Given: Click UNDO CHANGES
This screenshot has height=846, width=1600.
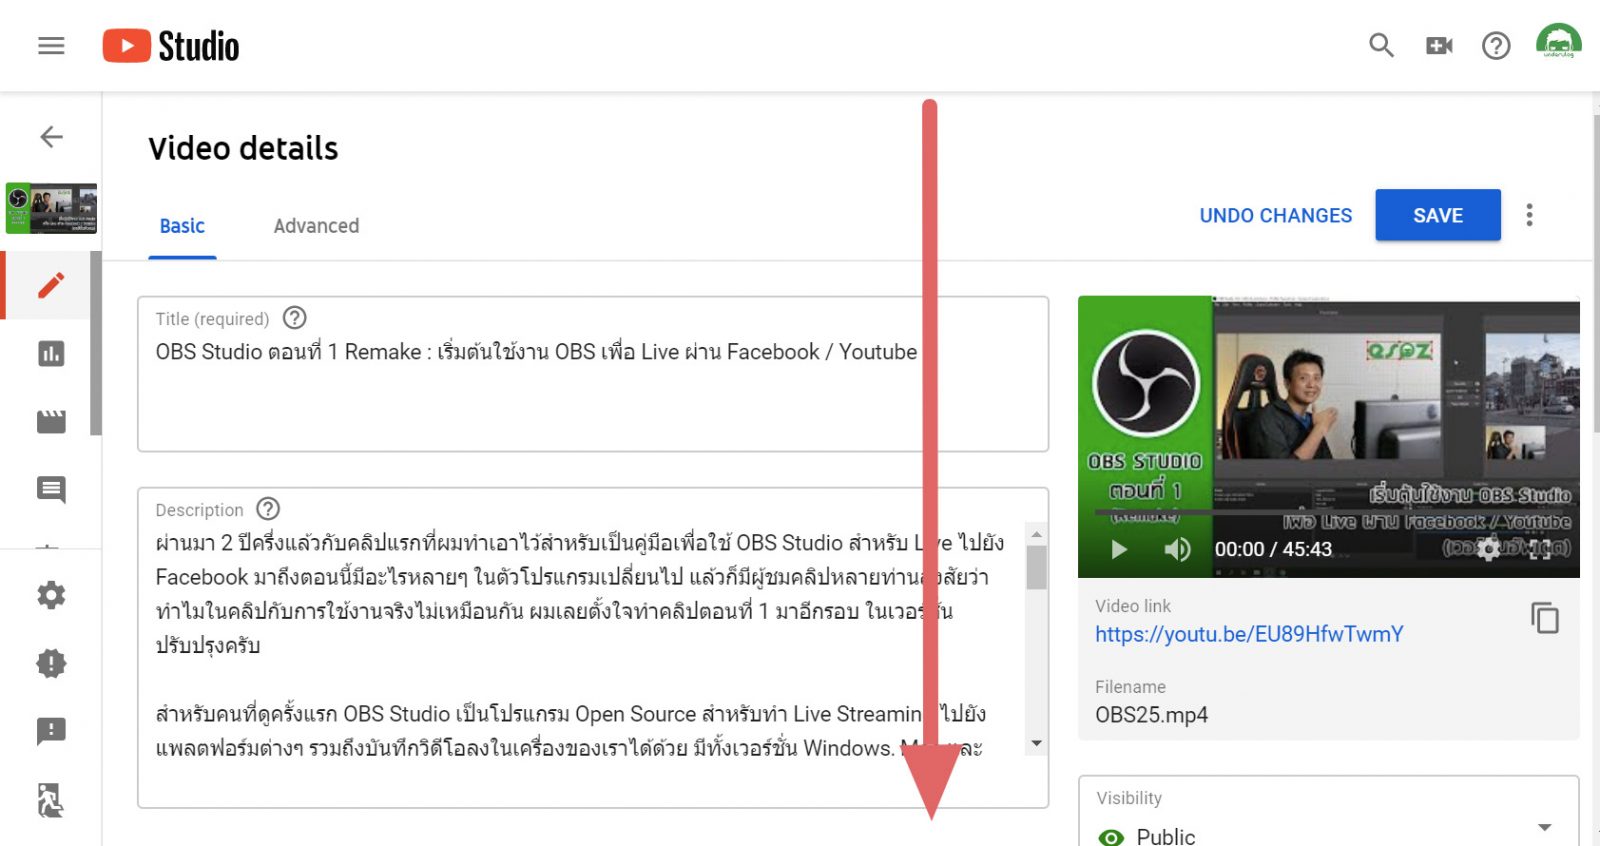Looking at the screenshot, I should pyautogui.click(x=1275, y=215).
